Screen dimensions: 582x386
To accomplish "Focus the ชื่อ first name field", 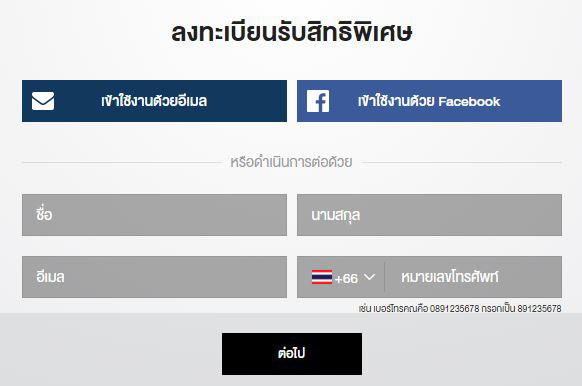I will tap(154, 215).
